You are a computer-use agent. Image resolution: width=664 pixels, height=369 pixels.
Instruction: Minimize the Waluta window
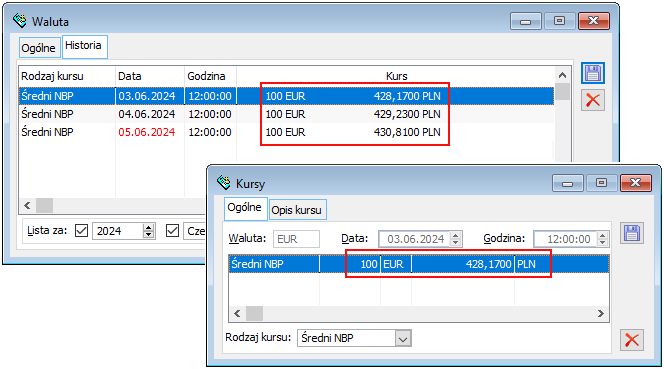click(x=526, y=21)
